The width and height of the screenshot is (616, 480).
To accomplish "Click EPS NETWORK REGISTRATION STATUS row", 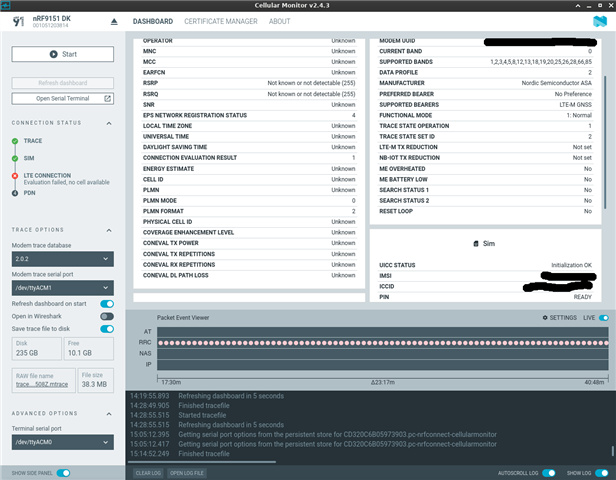I will (249, 115).
